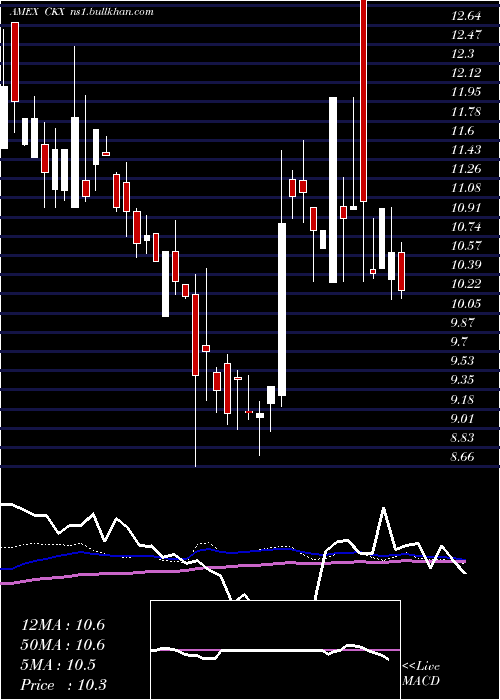Click the <<Live MACD label
The image size is (500, 700).
click(421, 674)
